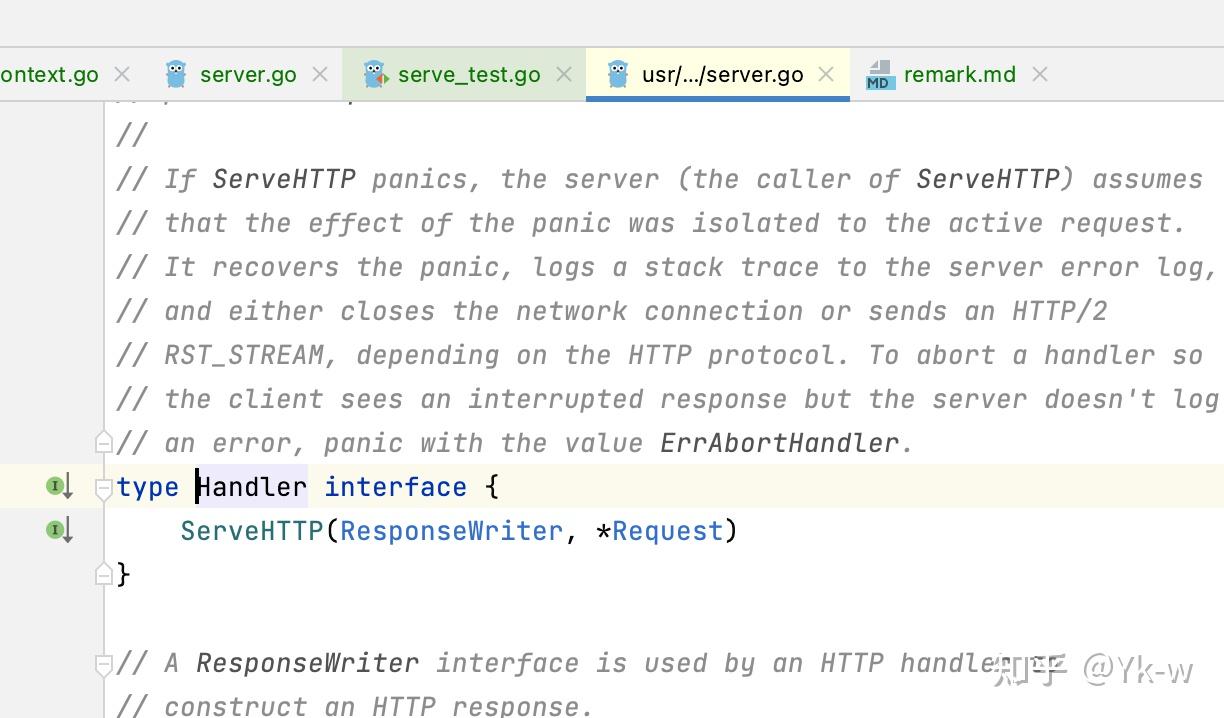Open implementations of the Handler interface via gutter icon
Screen dimensions: 1224x718
click(57, 485)
